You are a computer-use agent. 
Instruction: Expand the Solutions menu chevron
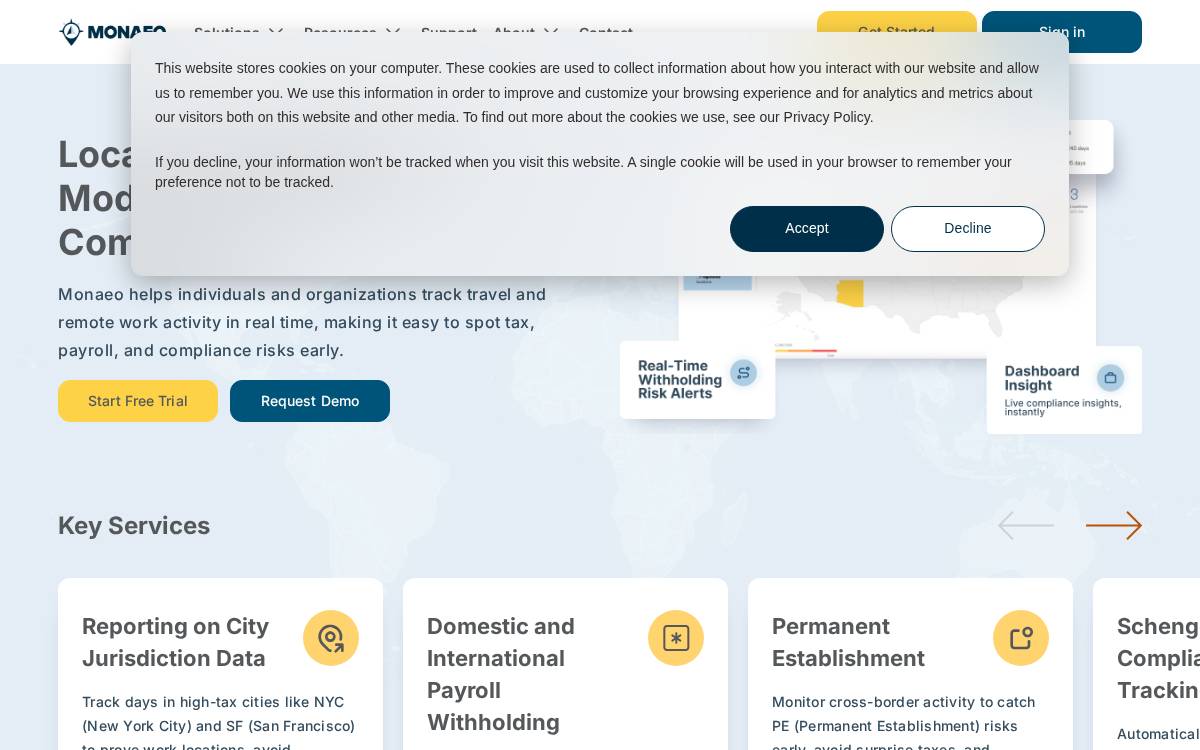pyautogui.click(x=276, y=31)
